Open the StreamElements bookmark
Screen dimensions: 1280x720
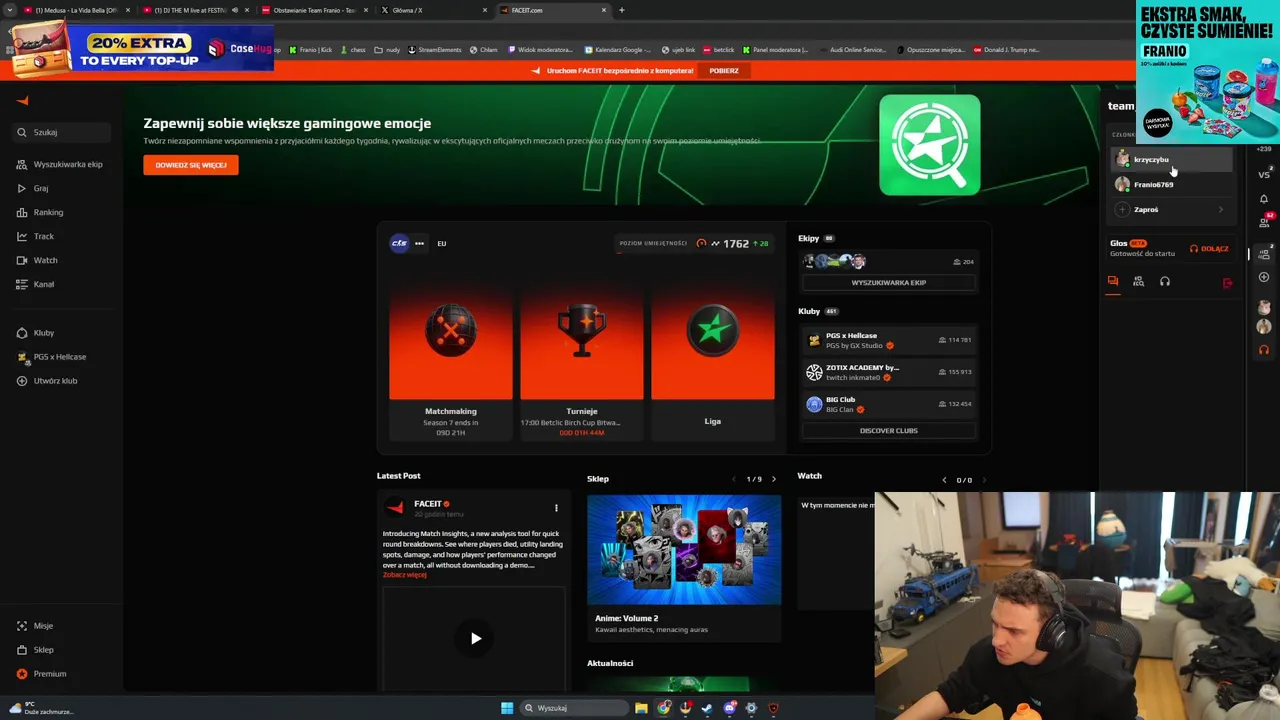coord(435,50)
